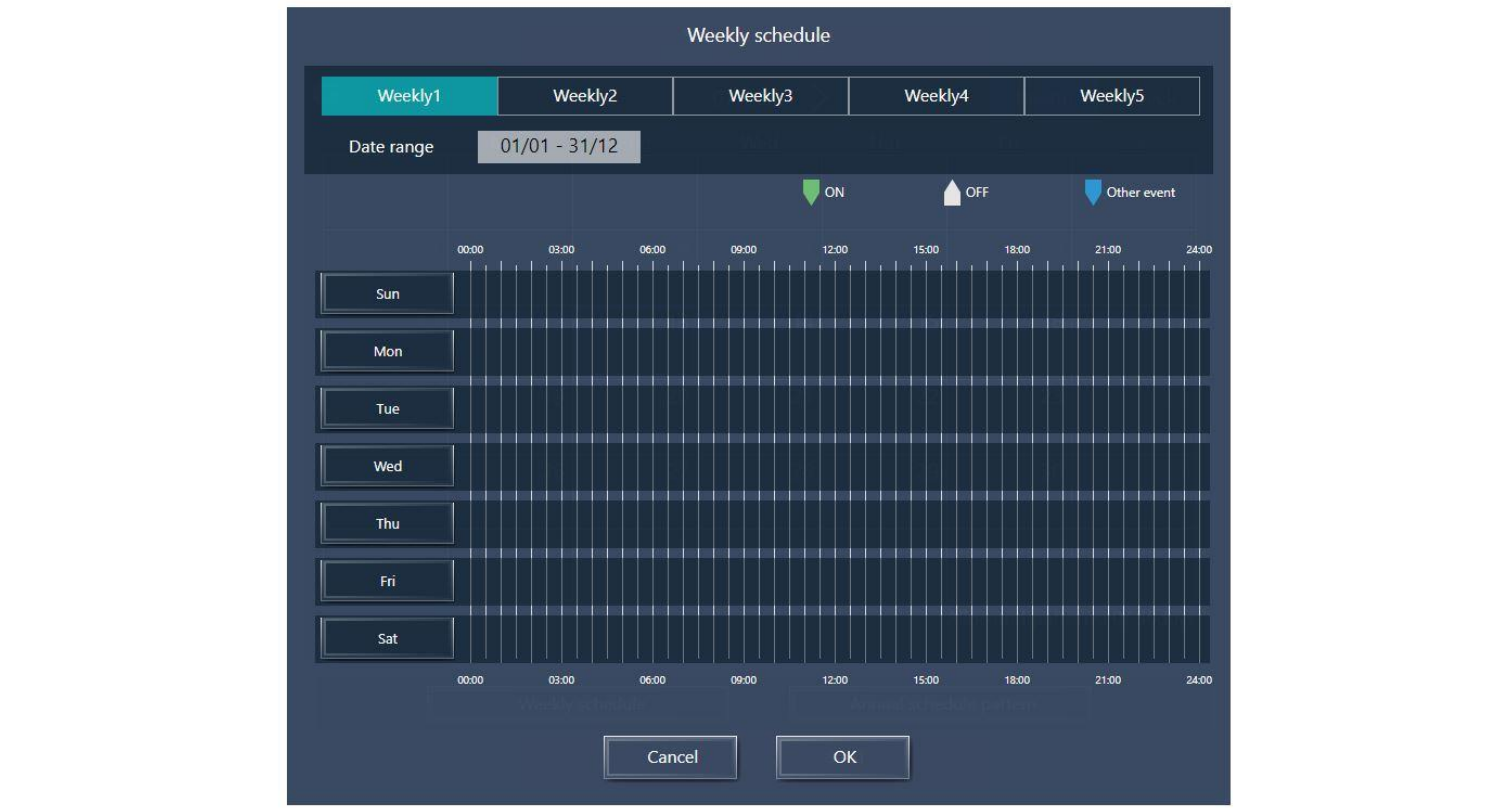Switch to the Weekly1 tab
This screenshot has width=1493, height=809.
coord(409,96)
